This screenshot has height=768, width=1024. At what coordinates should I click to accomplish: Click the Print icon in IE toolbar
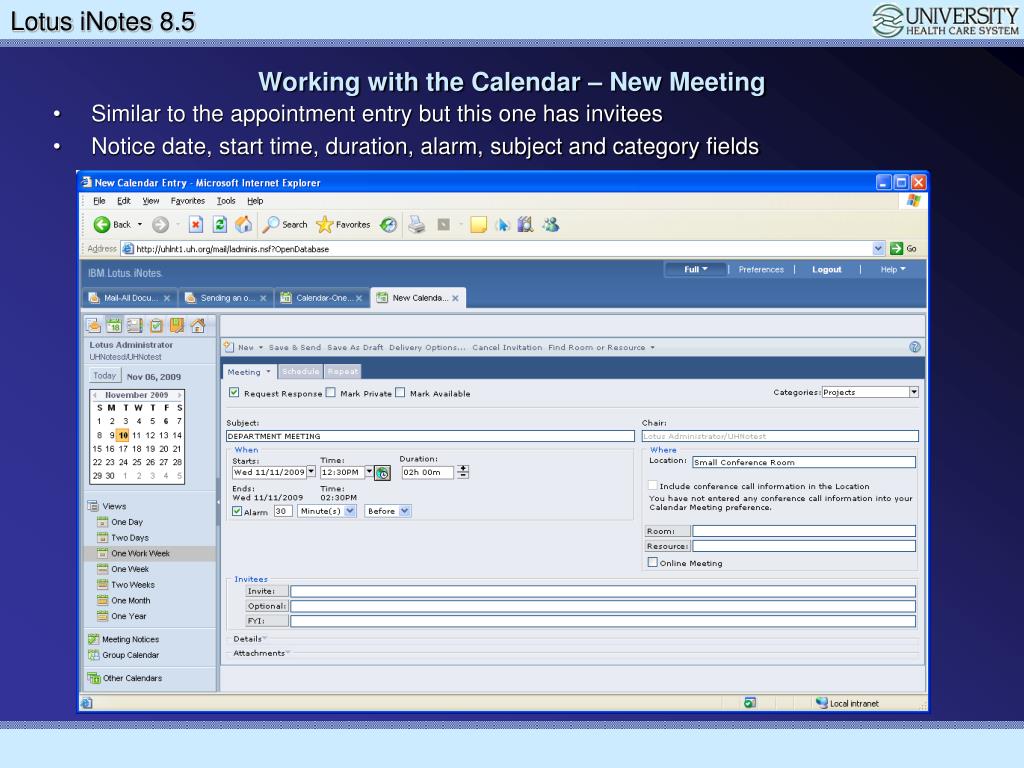tap(417, 225)
